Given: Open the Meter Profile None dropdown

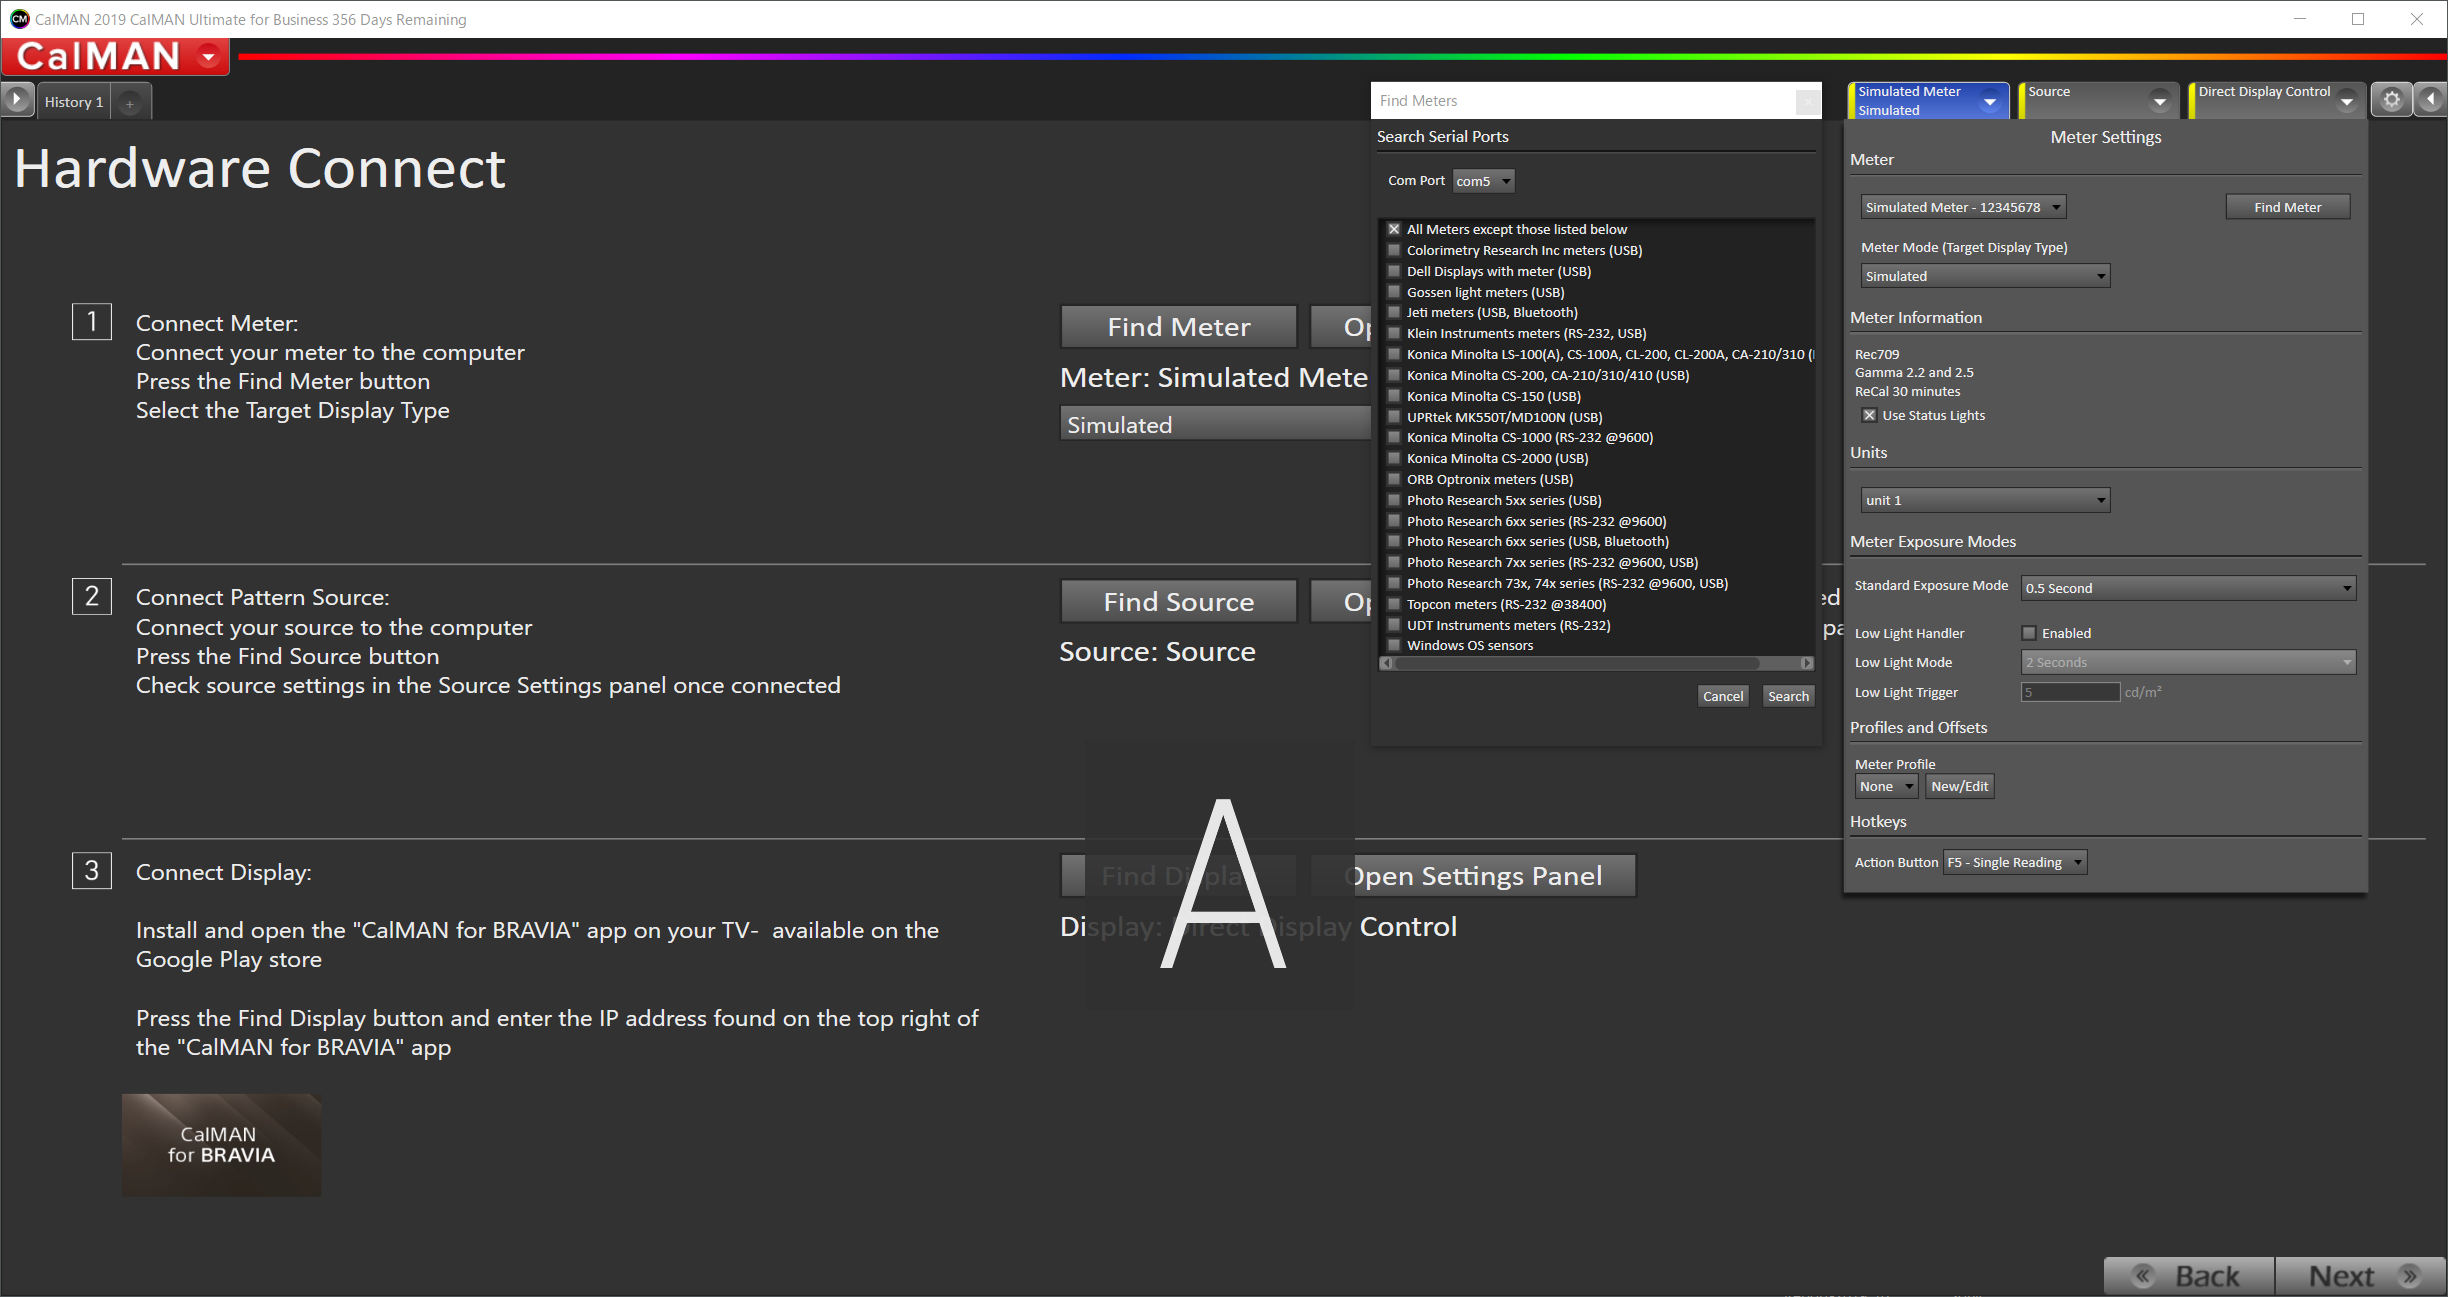Looking at the screenshot, I should (x=1886, y=786).
